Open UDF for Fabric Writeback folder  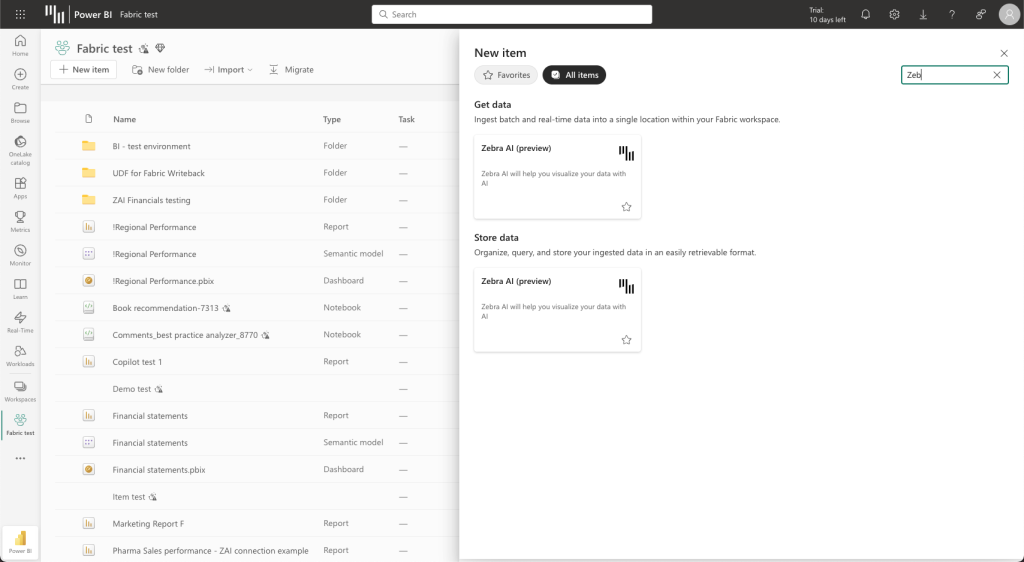[x=159, y=173]
